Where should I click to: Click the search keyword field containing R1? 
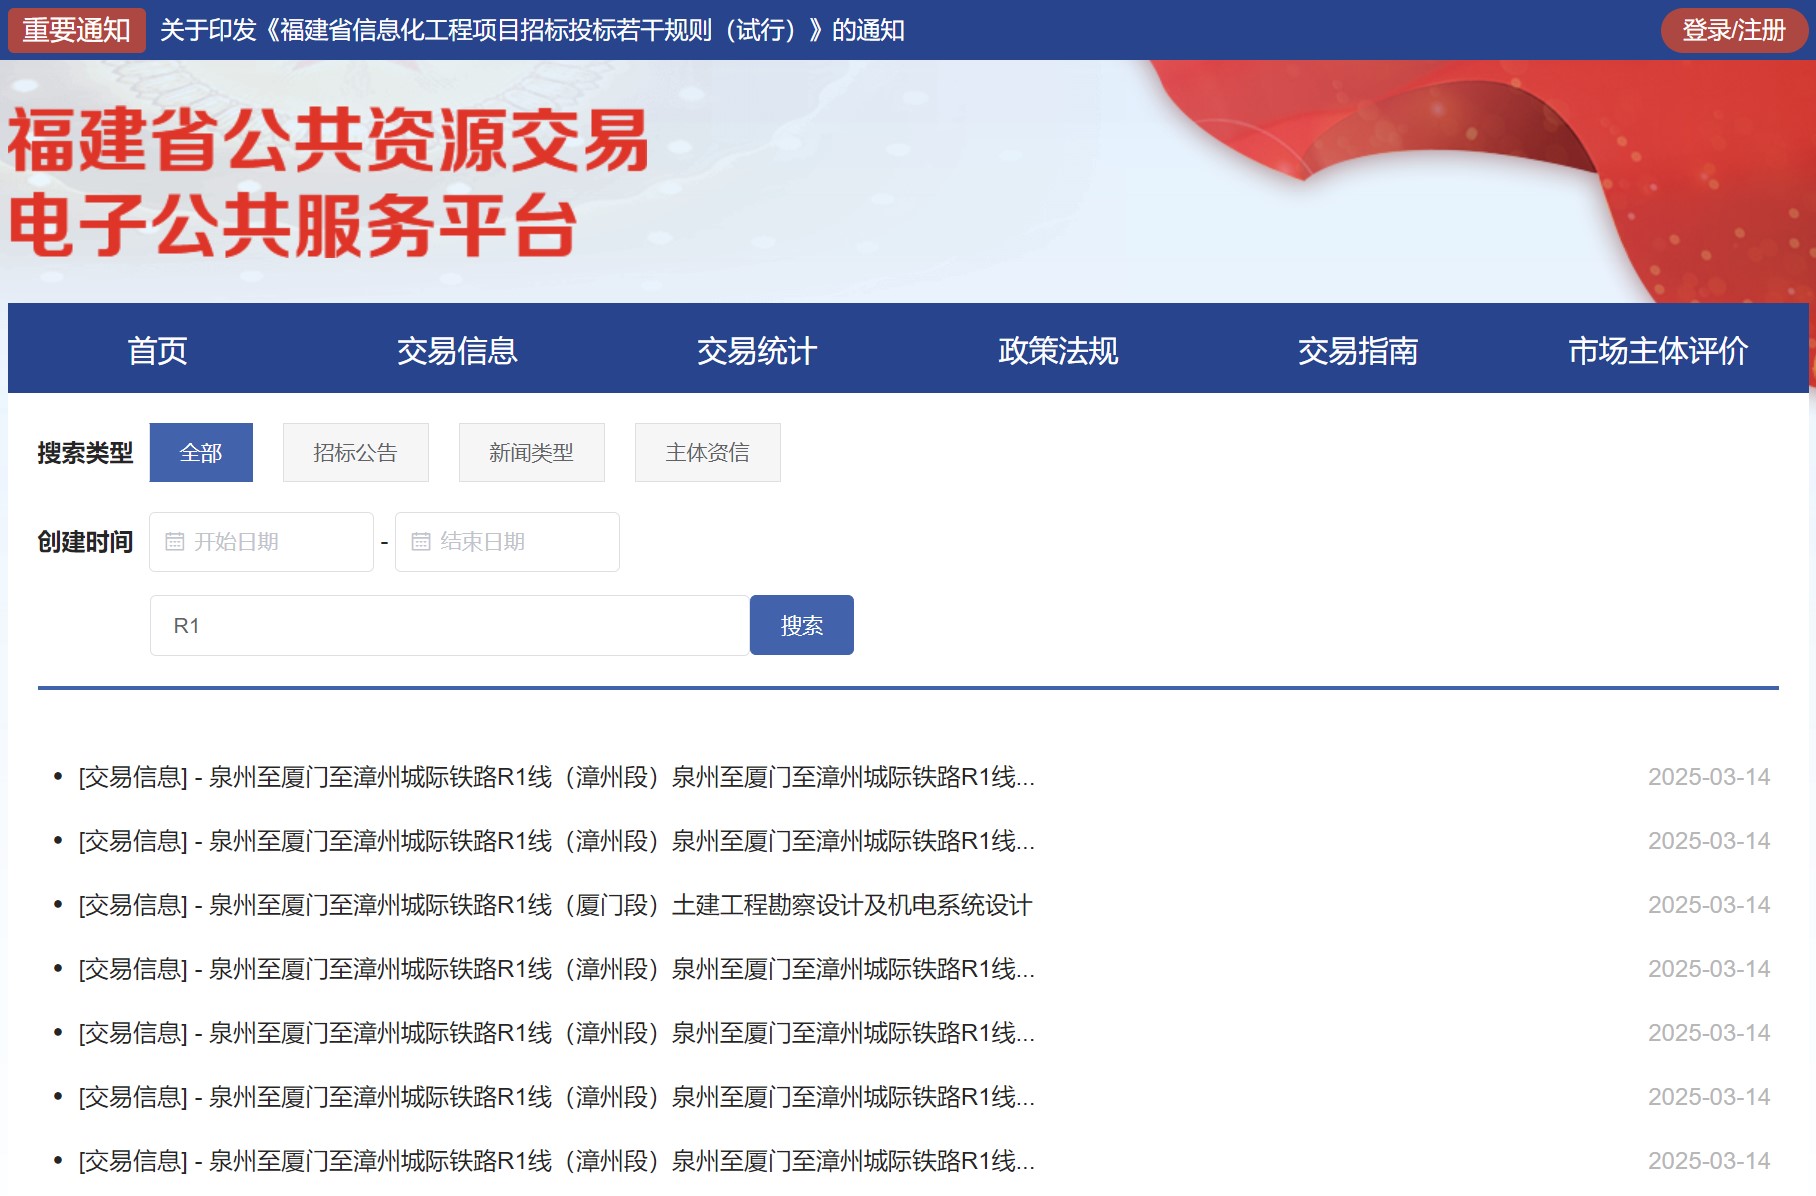pyautogui.click(x=449, y=626)
